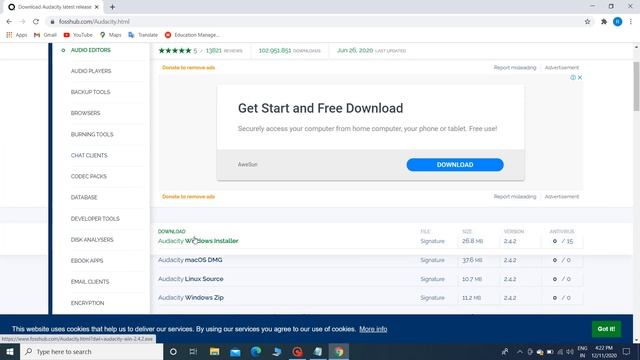This screenshot has width=640, height=360.
Task: Open the YouTube bookmark
Action: click(78, 35)
